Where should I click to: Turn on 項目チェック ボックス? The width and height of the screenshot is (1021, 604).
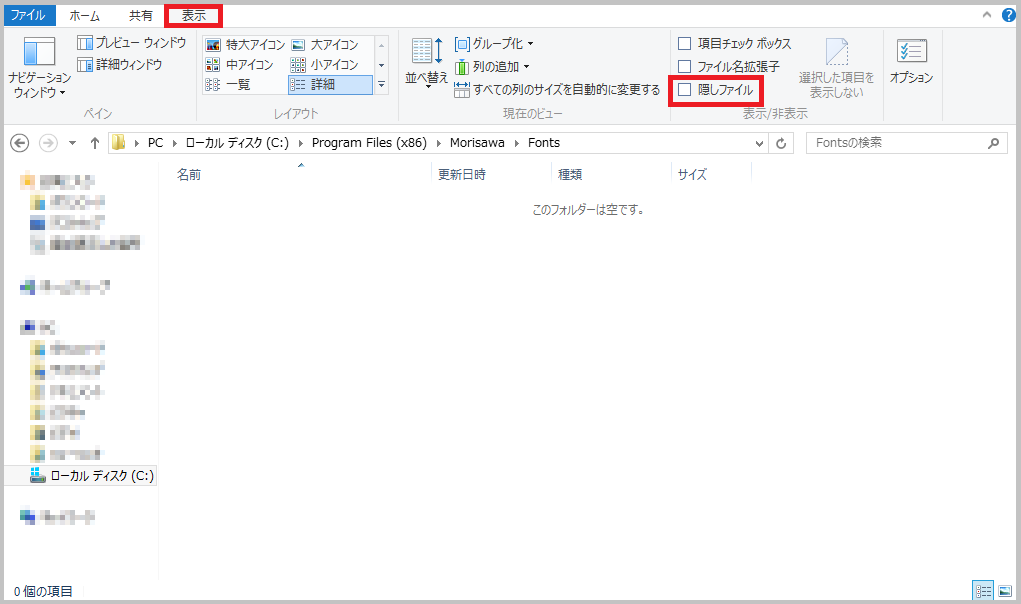[x=685, y=42]
